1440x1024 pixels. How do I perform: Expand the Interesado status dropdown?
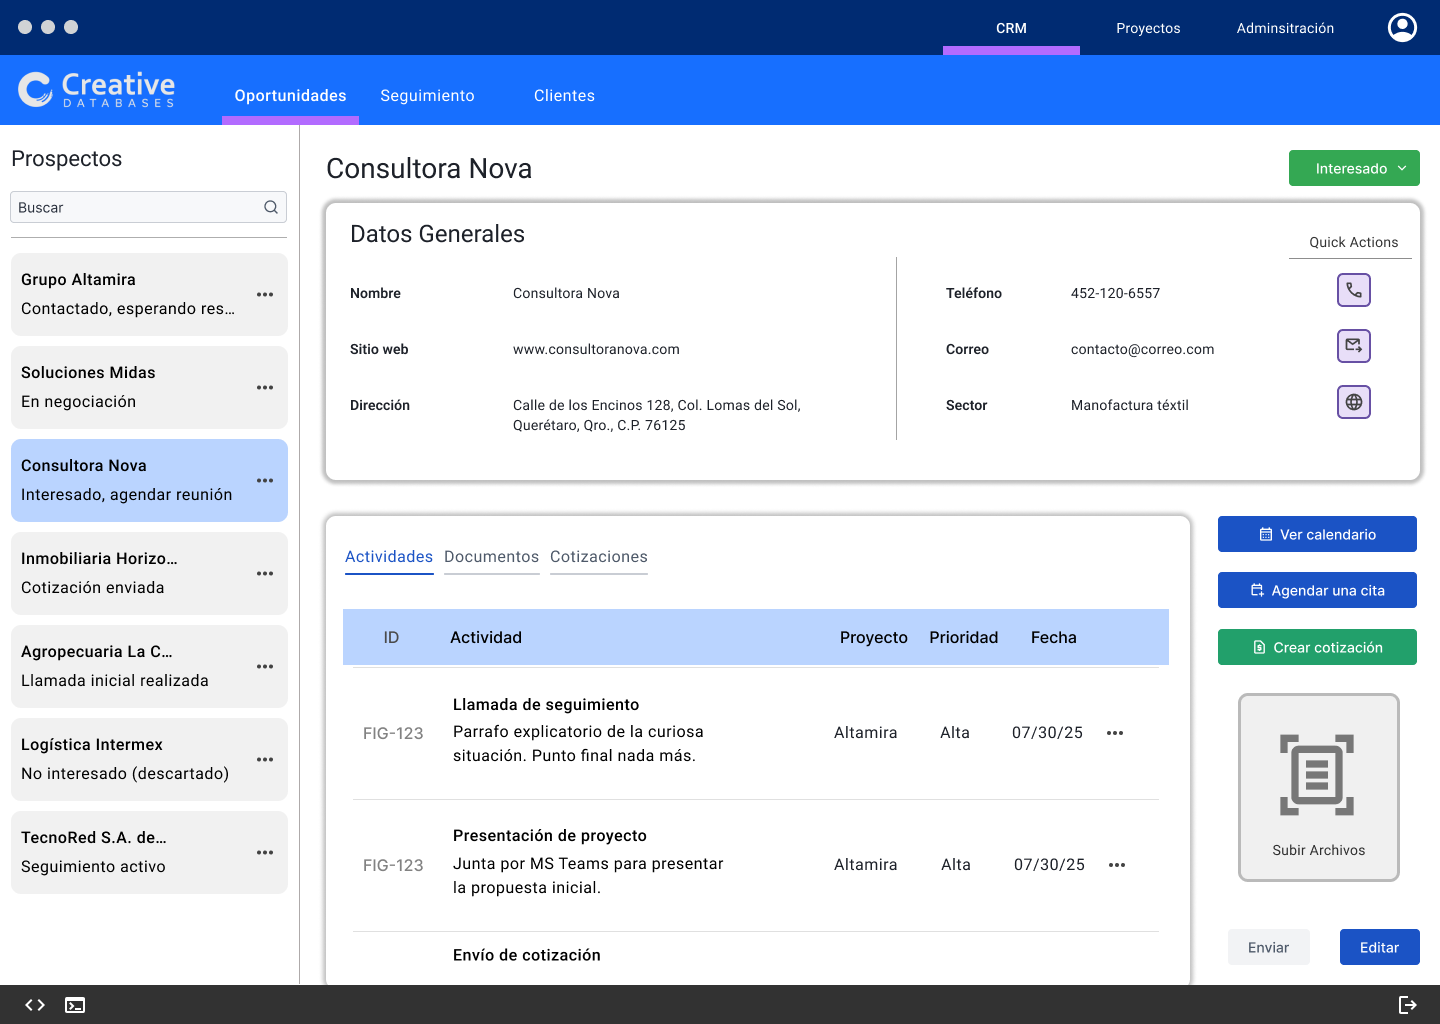(1353, 168)
